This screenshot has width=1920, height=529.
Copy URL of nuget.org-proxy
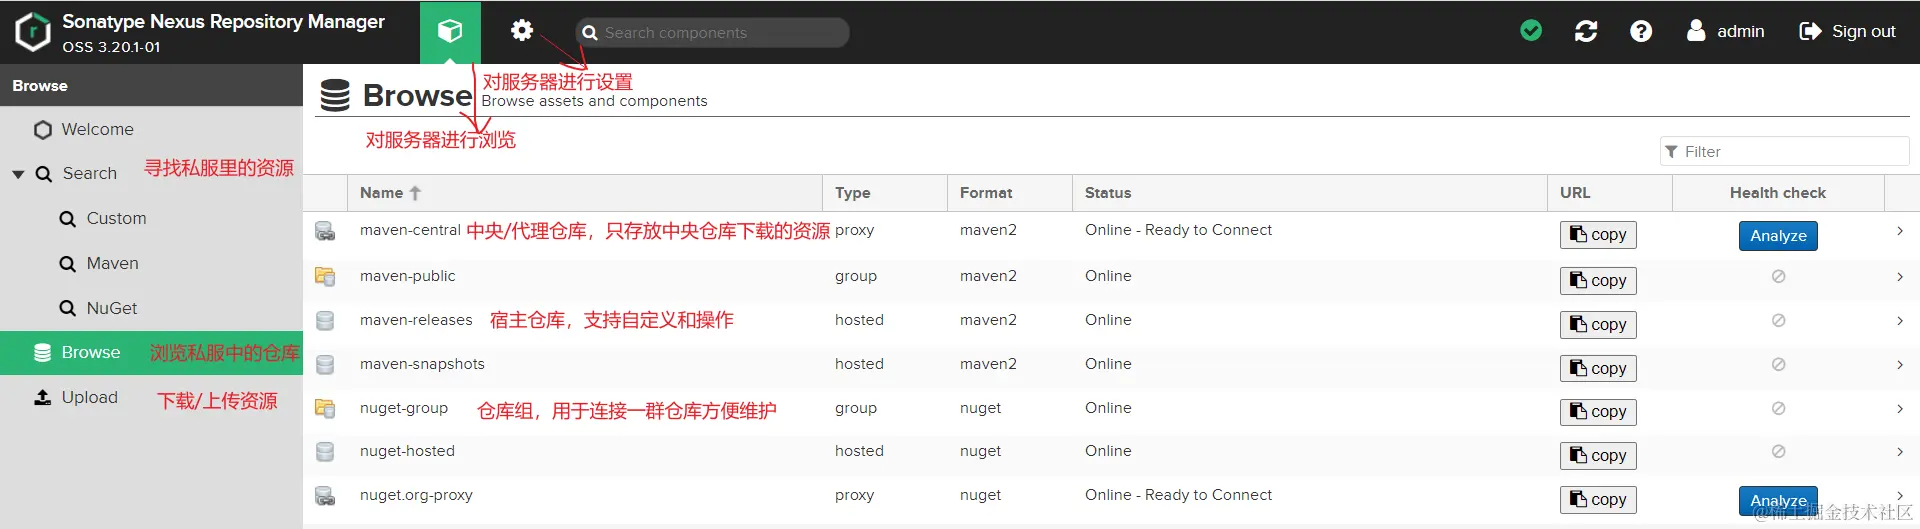[1598, 499]
